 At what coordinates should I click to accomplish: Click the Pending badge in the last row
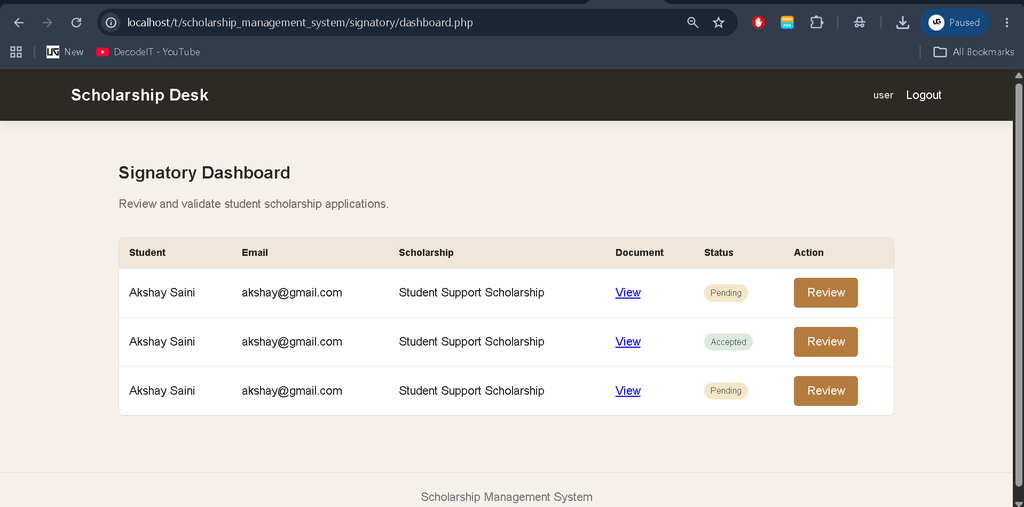[x=726, y=391]
